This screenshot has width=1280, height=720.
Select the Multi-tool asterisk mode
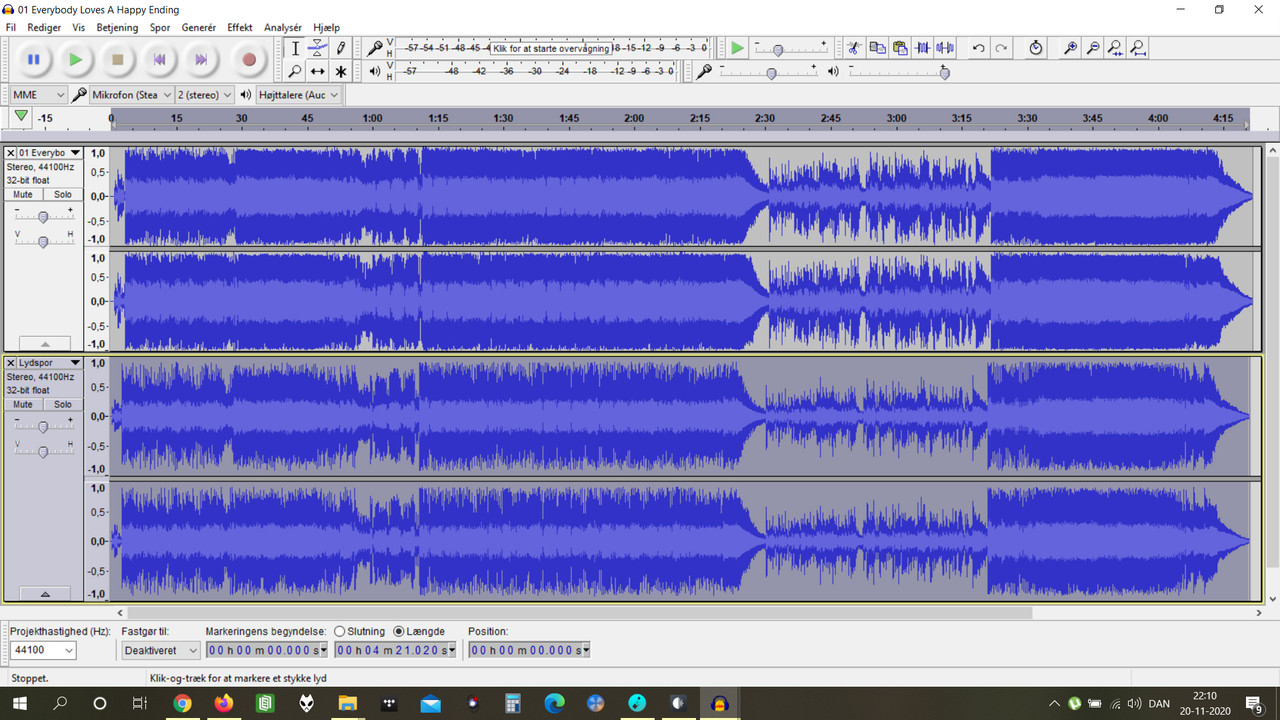pos(340,71)
